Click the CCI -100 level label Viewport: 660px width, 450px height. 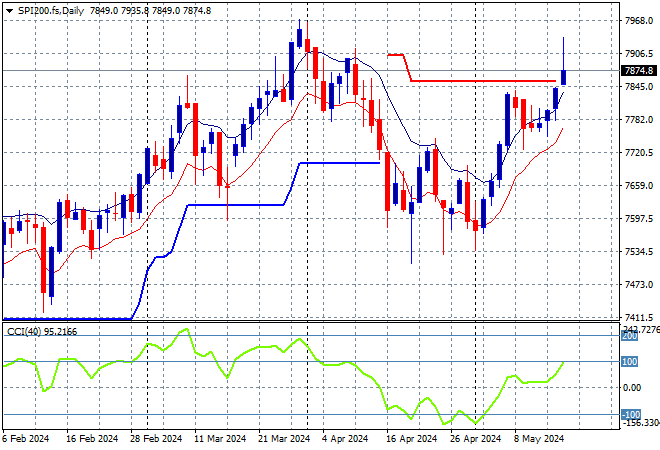[x=630, y=414]
